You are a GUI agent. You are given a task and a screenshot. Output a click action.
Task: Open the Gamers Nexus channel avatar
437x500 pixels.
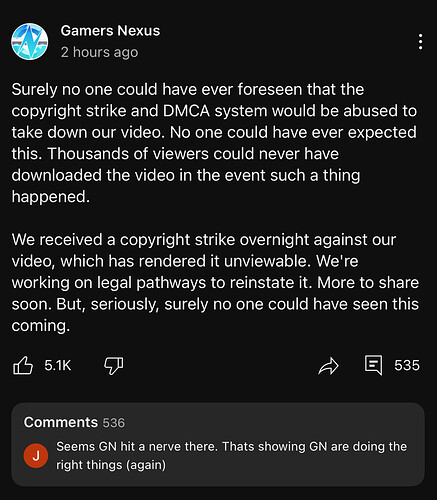[30, 42]
